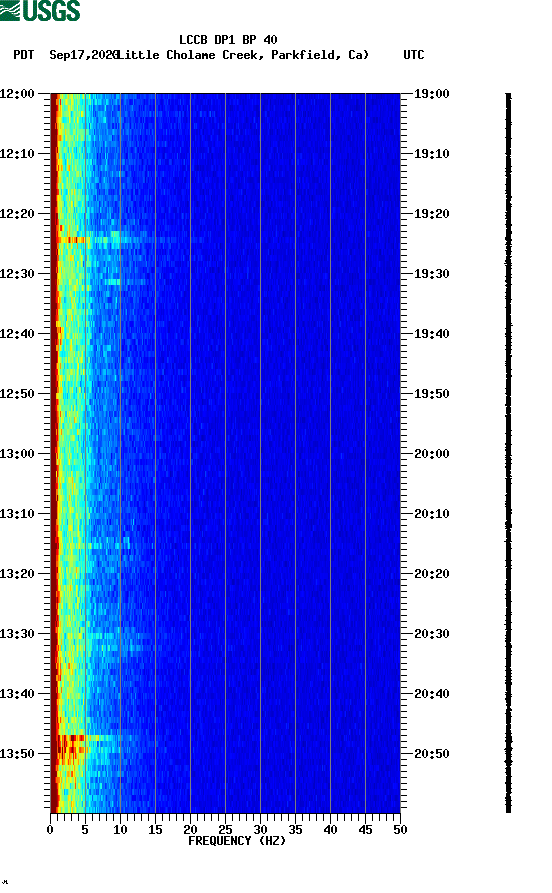
Task: Click the 'FREQUENCY (HZ)' axis title
Action: [x=237, y=841]
